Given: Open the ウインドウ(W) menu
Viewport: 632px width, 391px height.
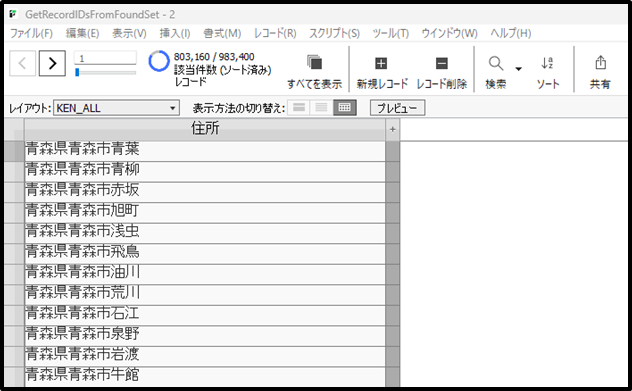Looking at the screenshot, I should tap(449, 33).
